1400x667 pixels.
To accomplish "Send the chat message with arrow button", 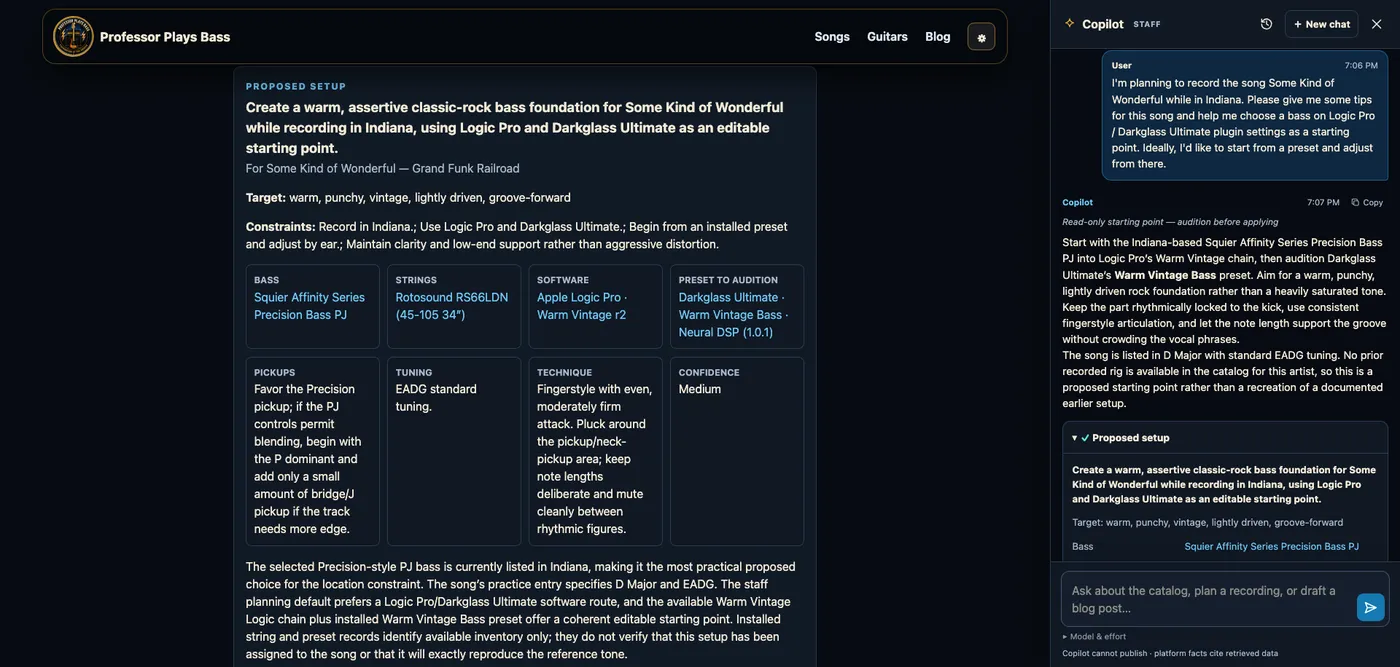I will (1370, 607).
